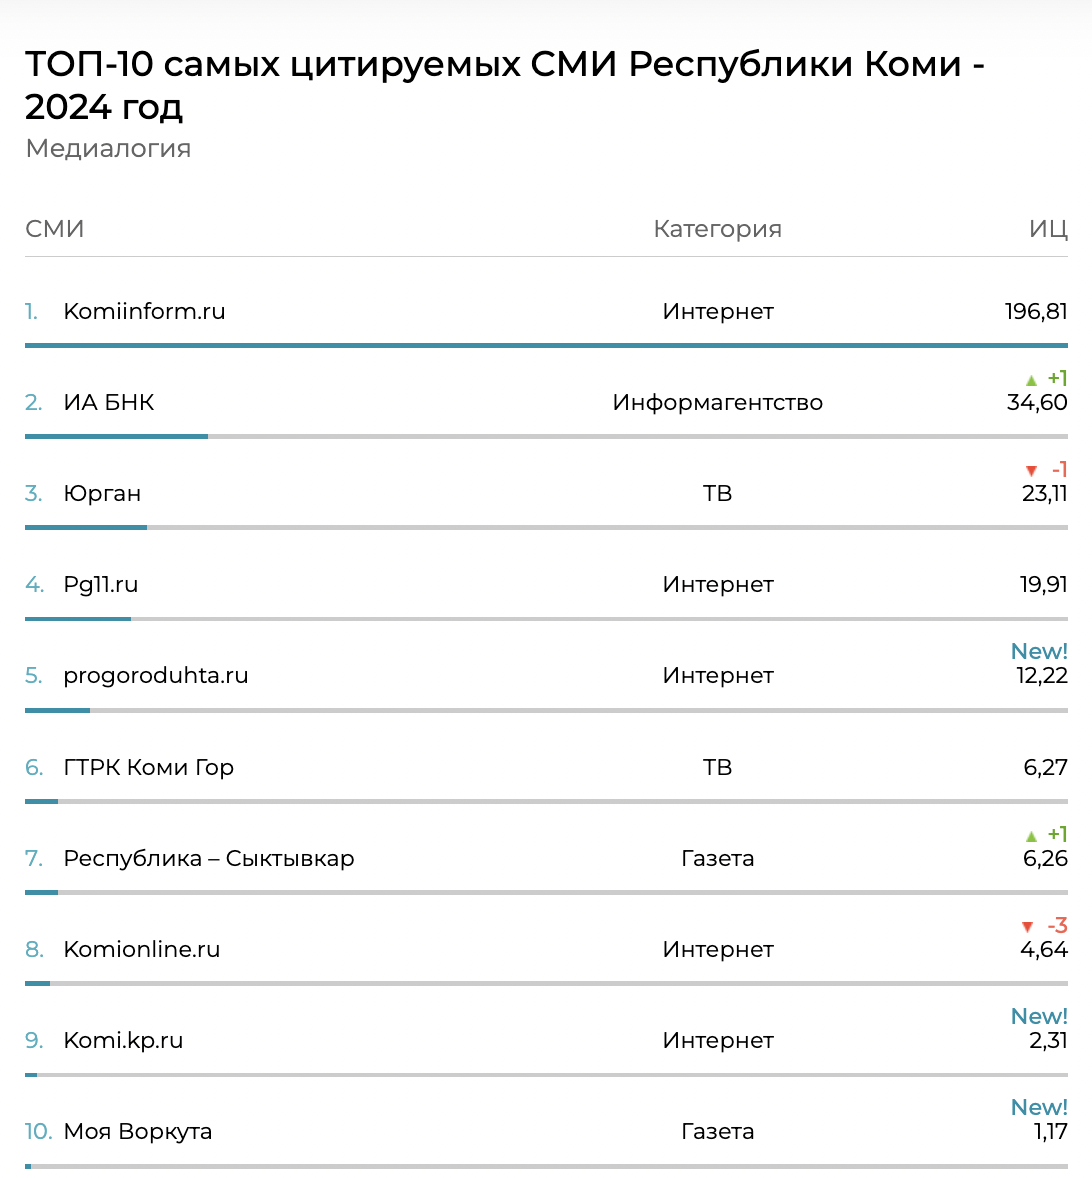Open ГТРК Коми Гор entry
This screenshot has height=1178, width=1092.
point(148,768)
